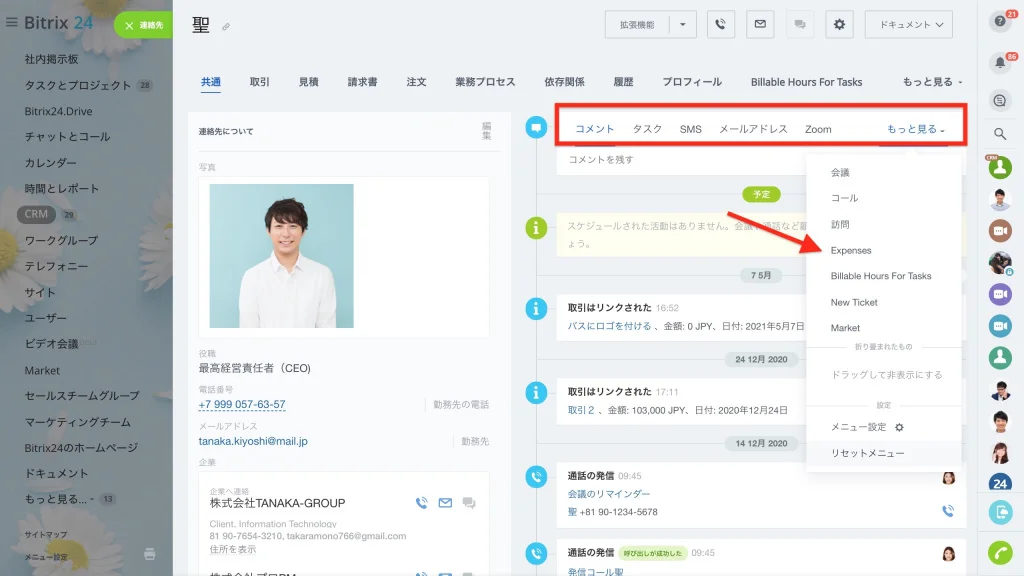This screenshot has width=1024, height=576.
Task: Open バスにロゴを付ける deal link
Action: (609, 326)
